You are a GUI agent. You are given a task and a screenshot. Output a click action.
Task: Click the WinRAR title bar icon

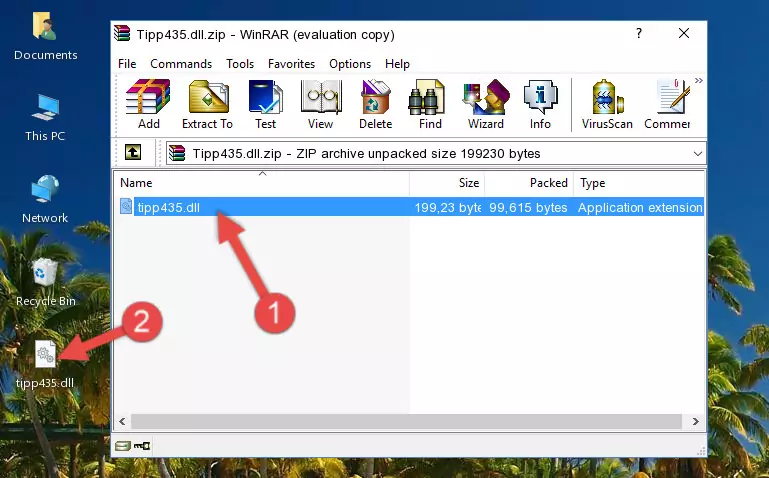pos(122,33)
